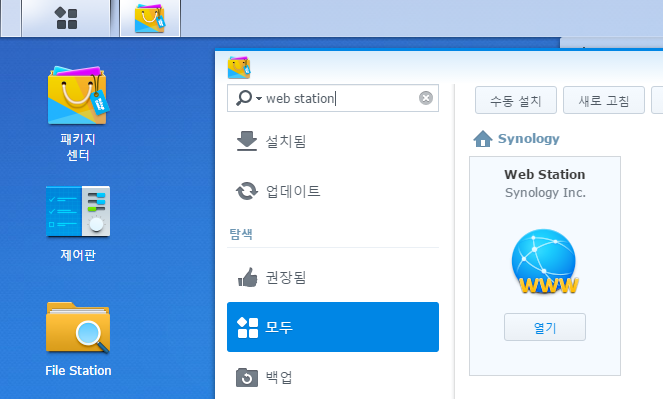
Task: Click the magnifier search icon
Action: coord(244,98)
